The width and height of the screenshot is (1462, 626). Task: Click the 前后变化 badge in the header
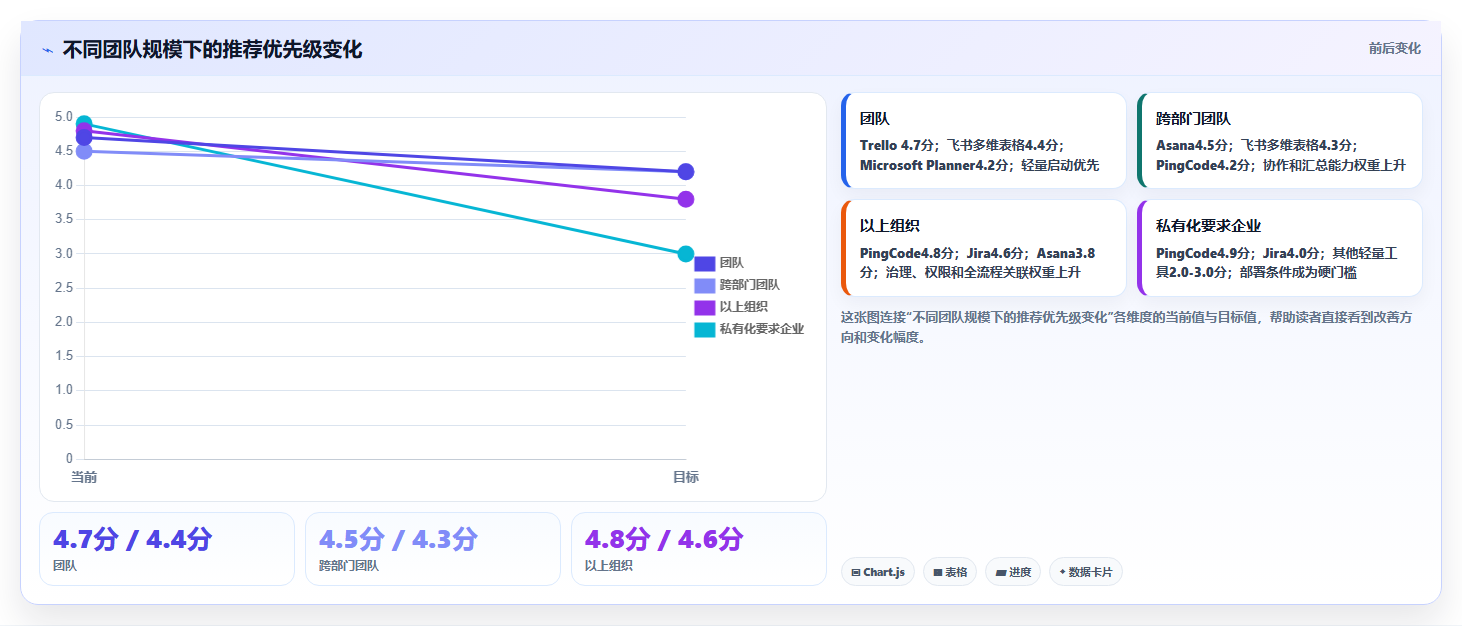point(1394,49)
